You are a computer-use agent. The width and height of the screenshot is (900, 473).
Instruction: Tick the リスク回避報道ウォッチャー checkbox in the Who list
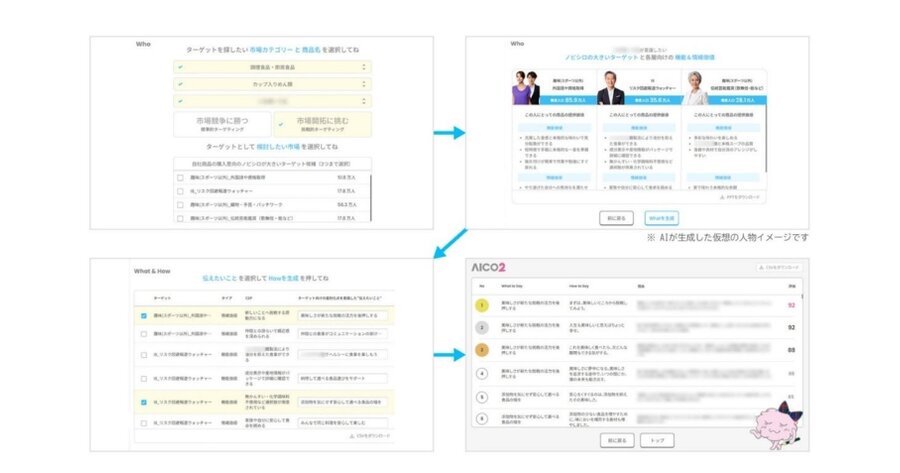[180, 191]
